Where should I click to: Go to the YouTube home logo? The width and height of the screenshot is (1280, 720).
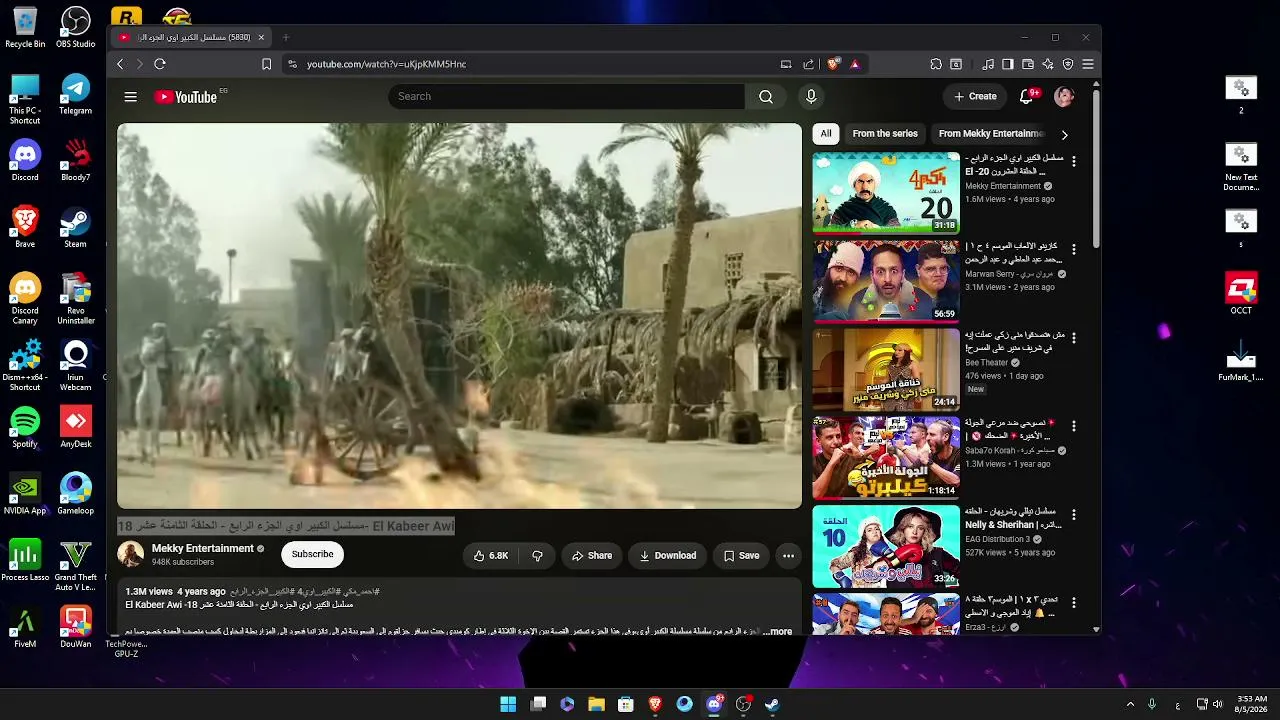pos(186,97)
